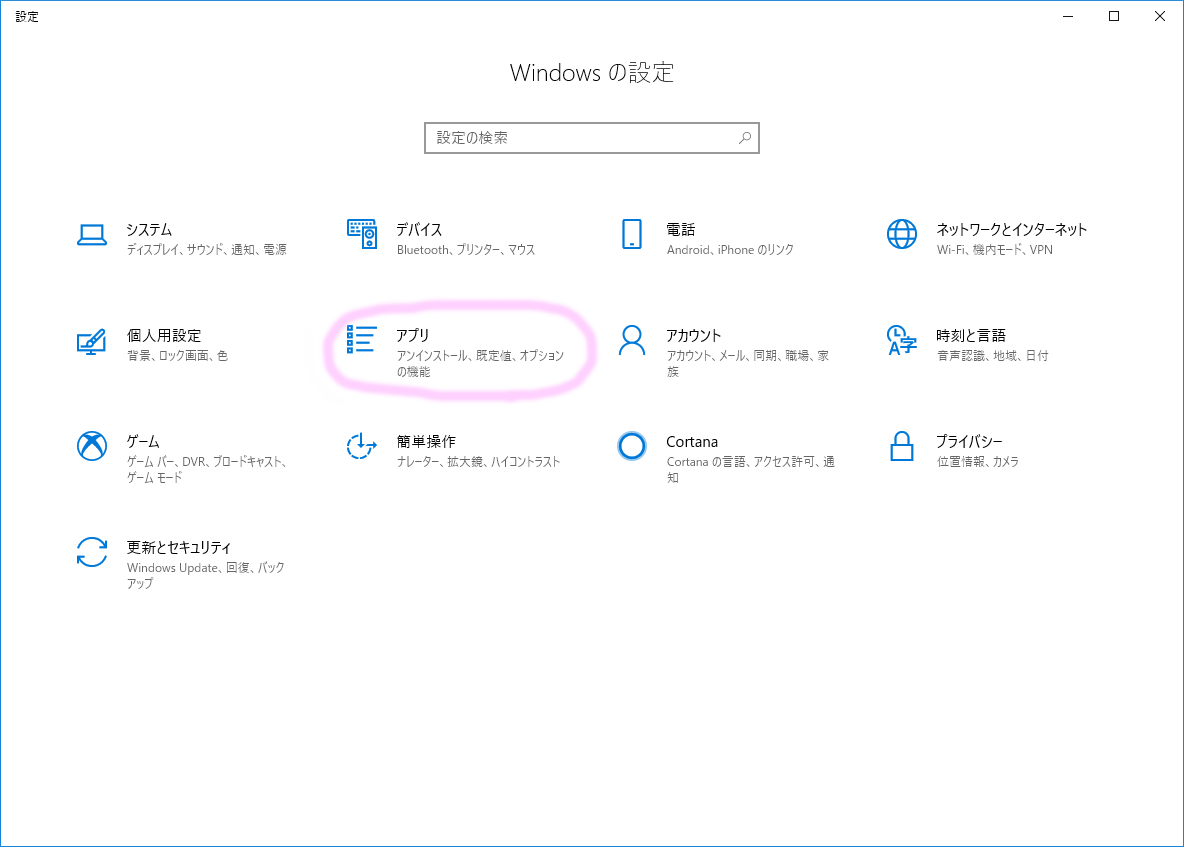Screen dimensions: 1184x847
Task: Choose the 個人用設定 label
Action: [164, 336]
